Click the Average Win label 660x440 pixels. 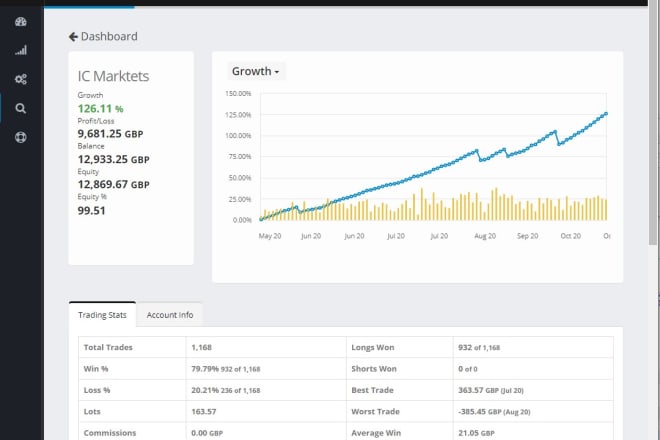coord(376,433)
